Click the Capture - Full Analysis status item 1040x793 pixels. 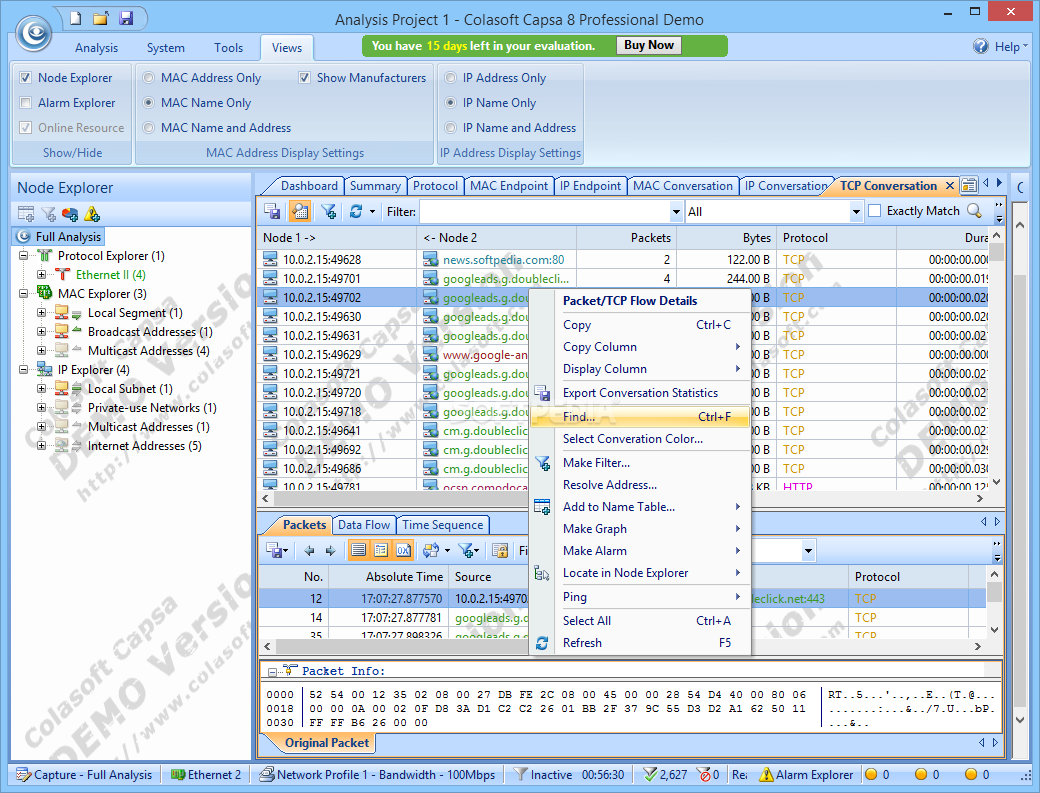point(84,774)
